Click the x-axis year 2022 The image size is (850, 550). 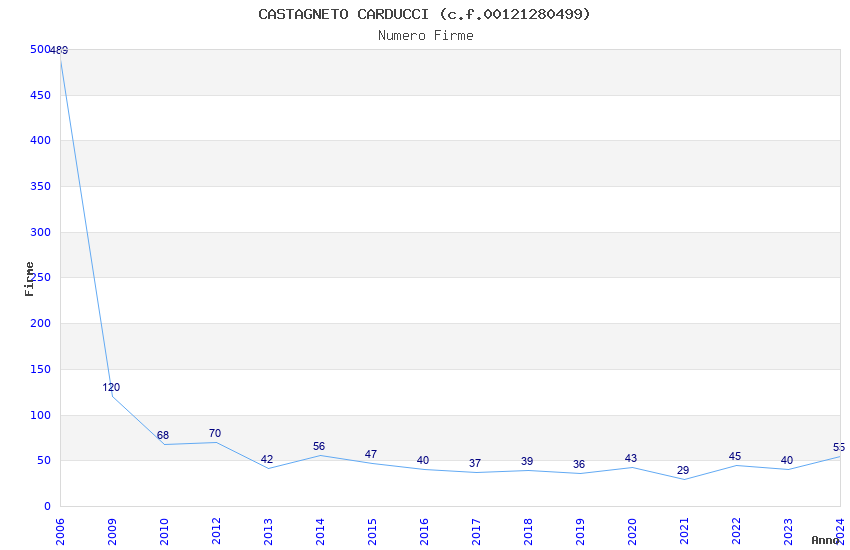736,532
